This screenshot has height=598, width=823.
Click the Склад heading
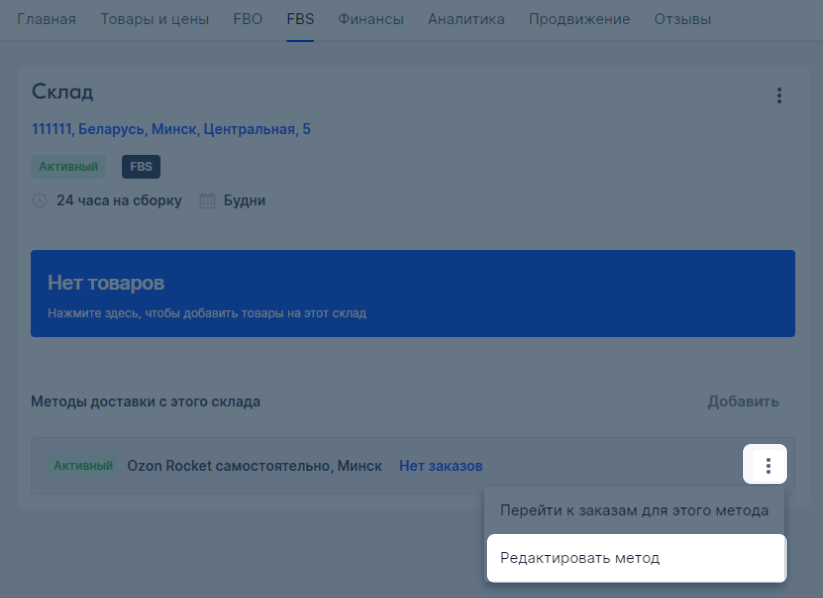click(62, 92)
